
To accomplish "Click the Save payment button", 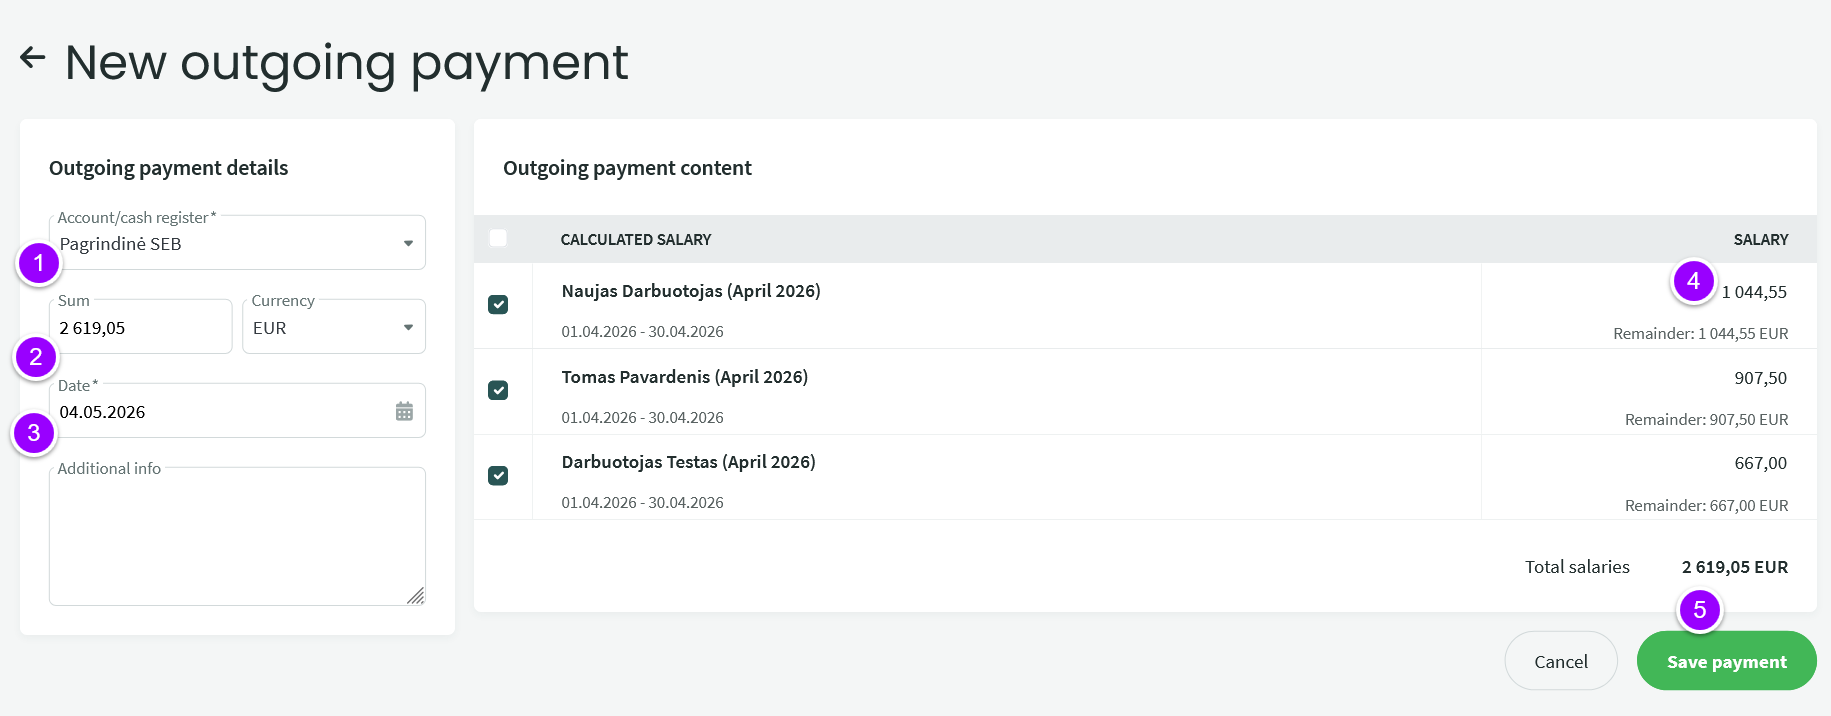I will (x=1726, y=661).
